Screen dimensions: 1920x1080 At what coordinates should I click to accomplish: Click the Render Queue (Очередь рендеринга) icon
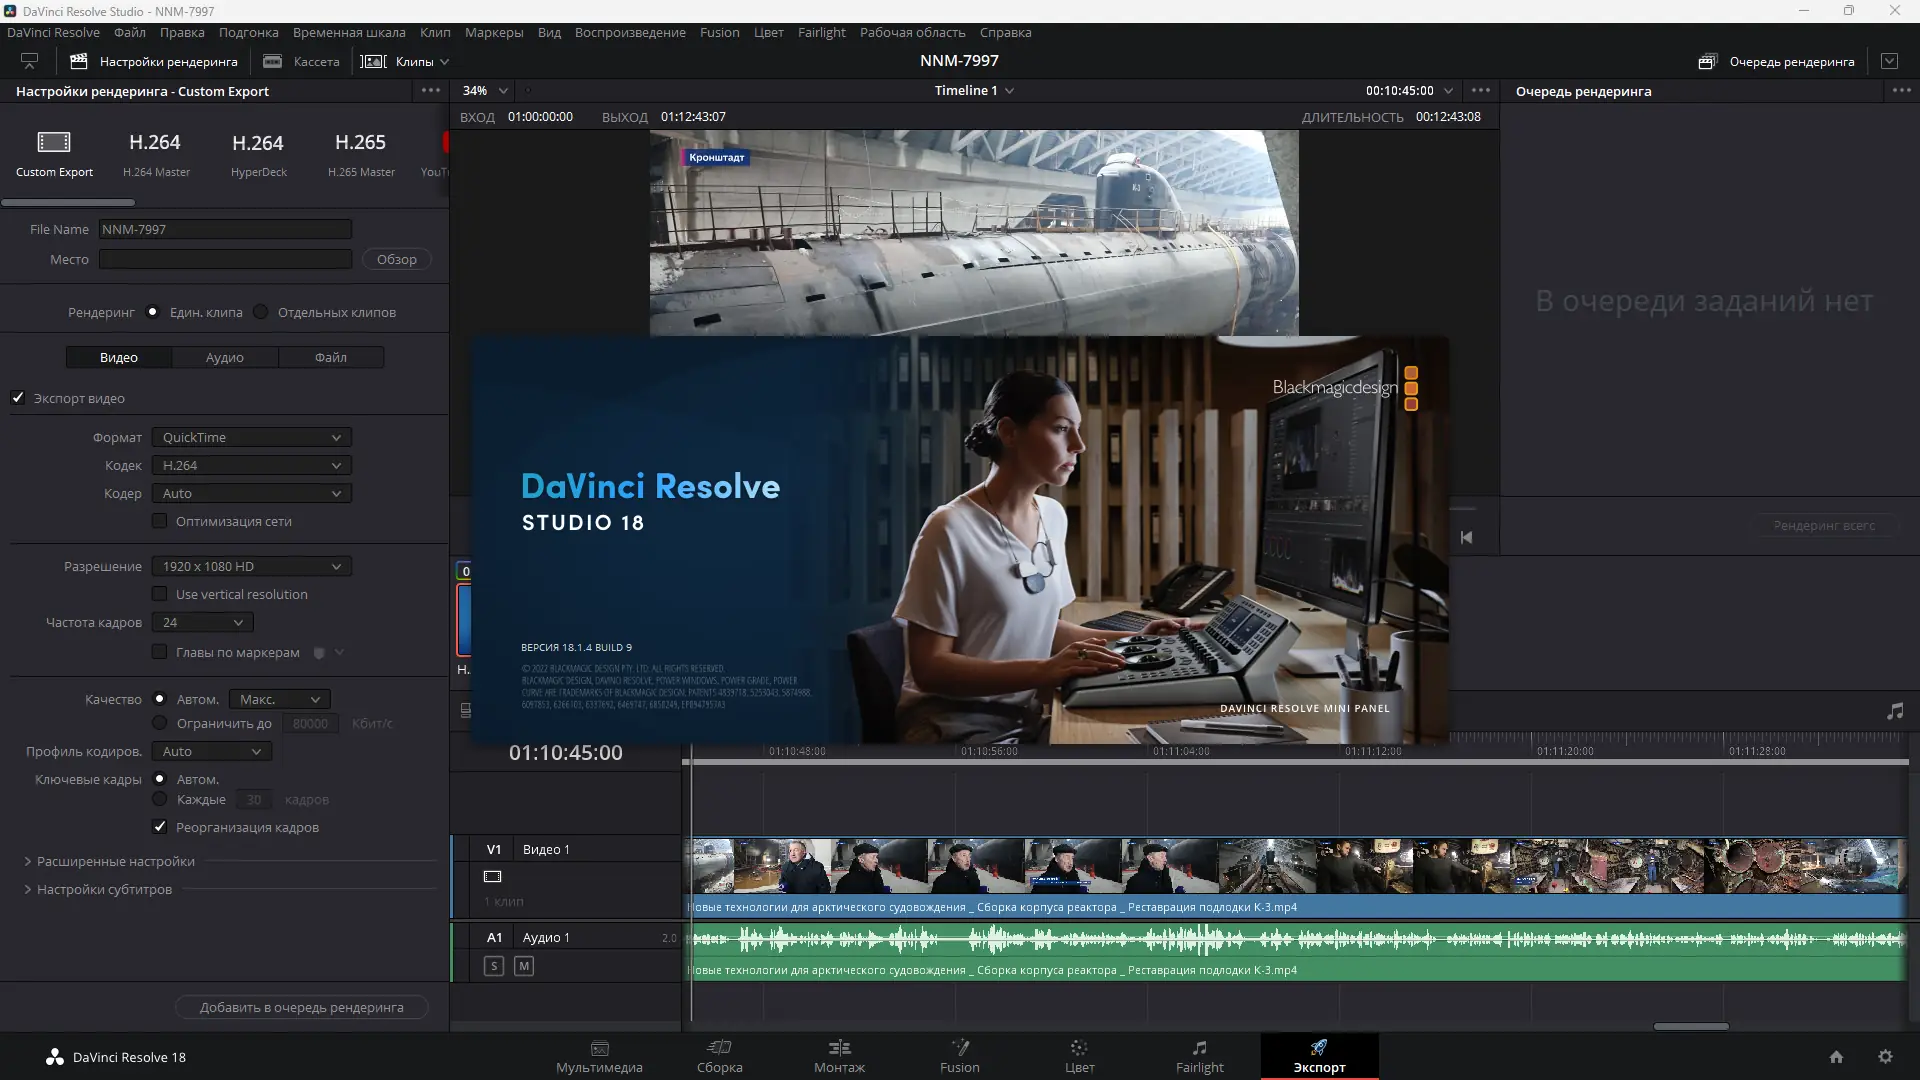point(1707,62)
